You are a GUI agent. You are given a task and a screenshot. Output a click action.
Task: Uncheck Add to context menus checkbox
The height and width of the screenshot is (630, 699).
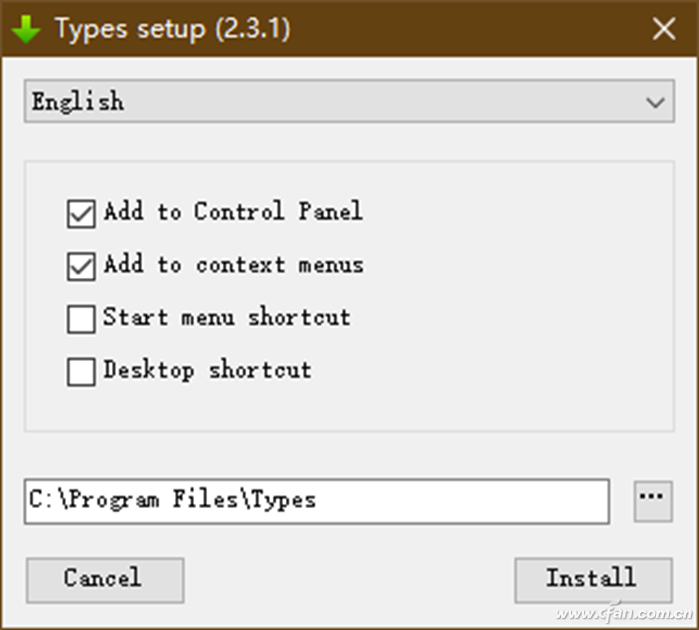tap(81, 267)
